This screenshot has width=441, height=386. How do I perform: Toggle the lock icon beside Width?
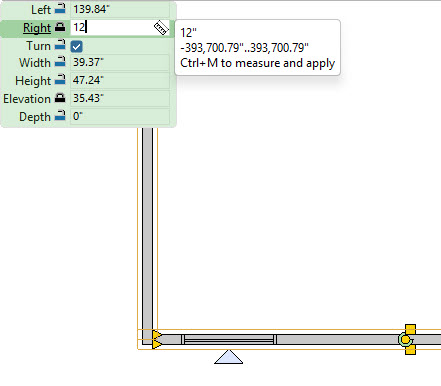(60, 61)
